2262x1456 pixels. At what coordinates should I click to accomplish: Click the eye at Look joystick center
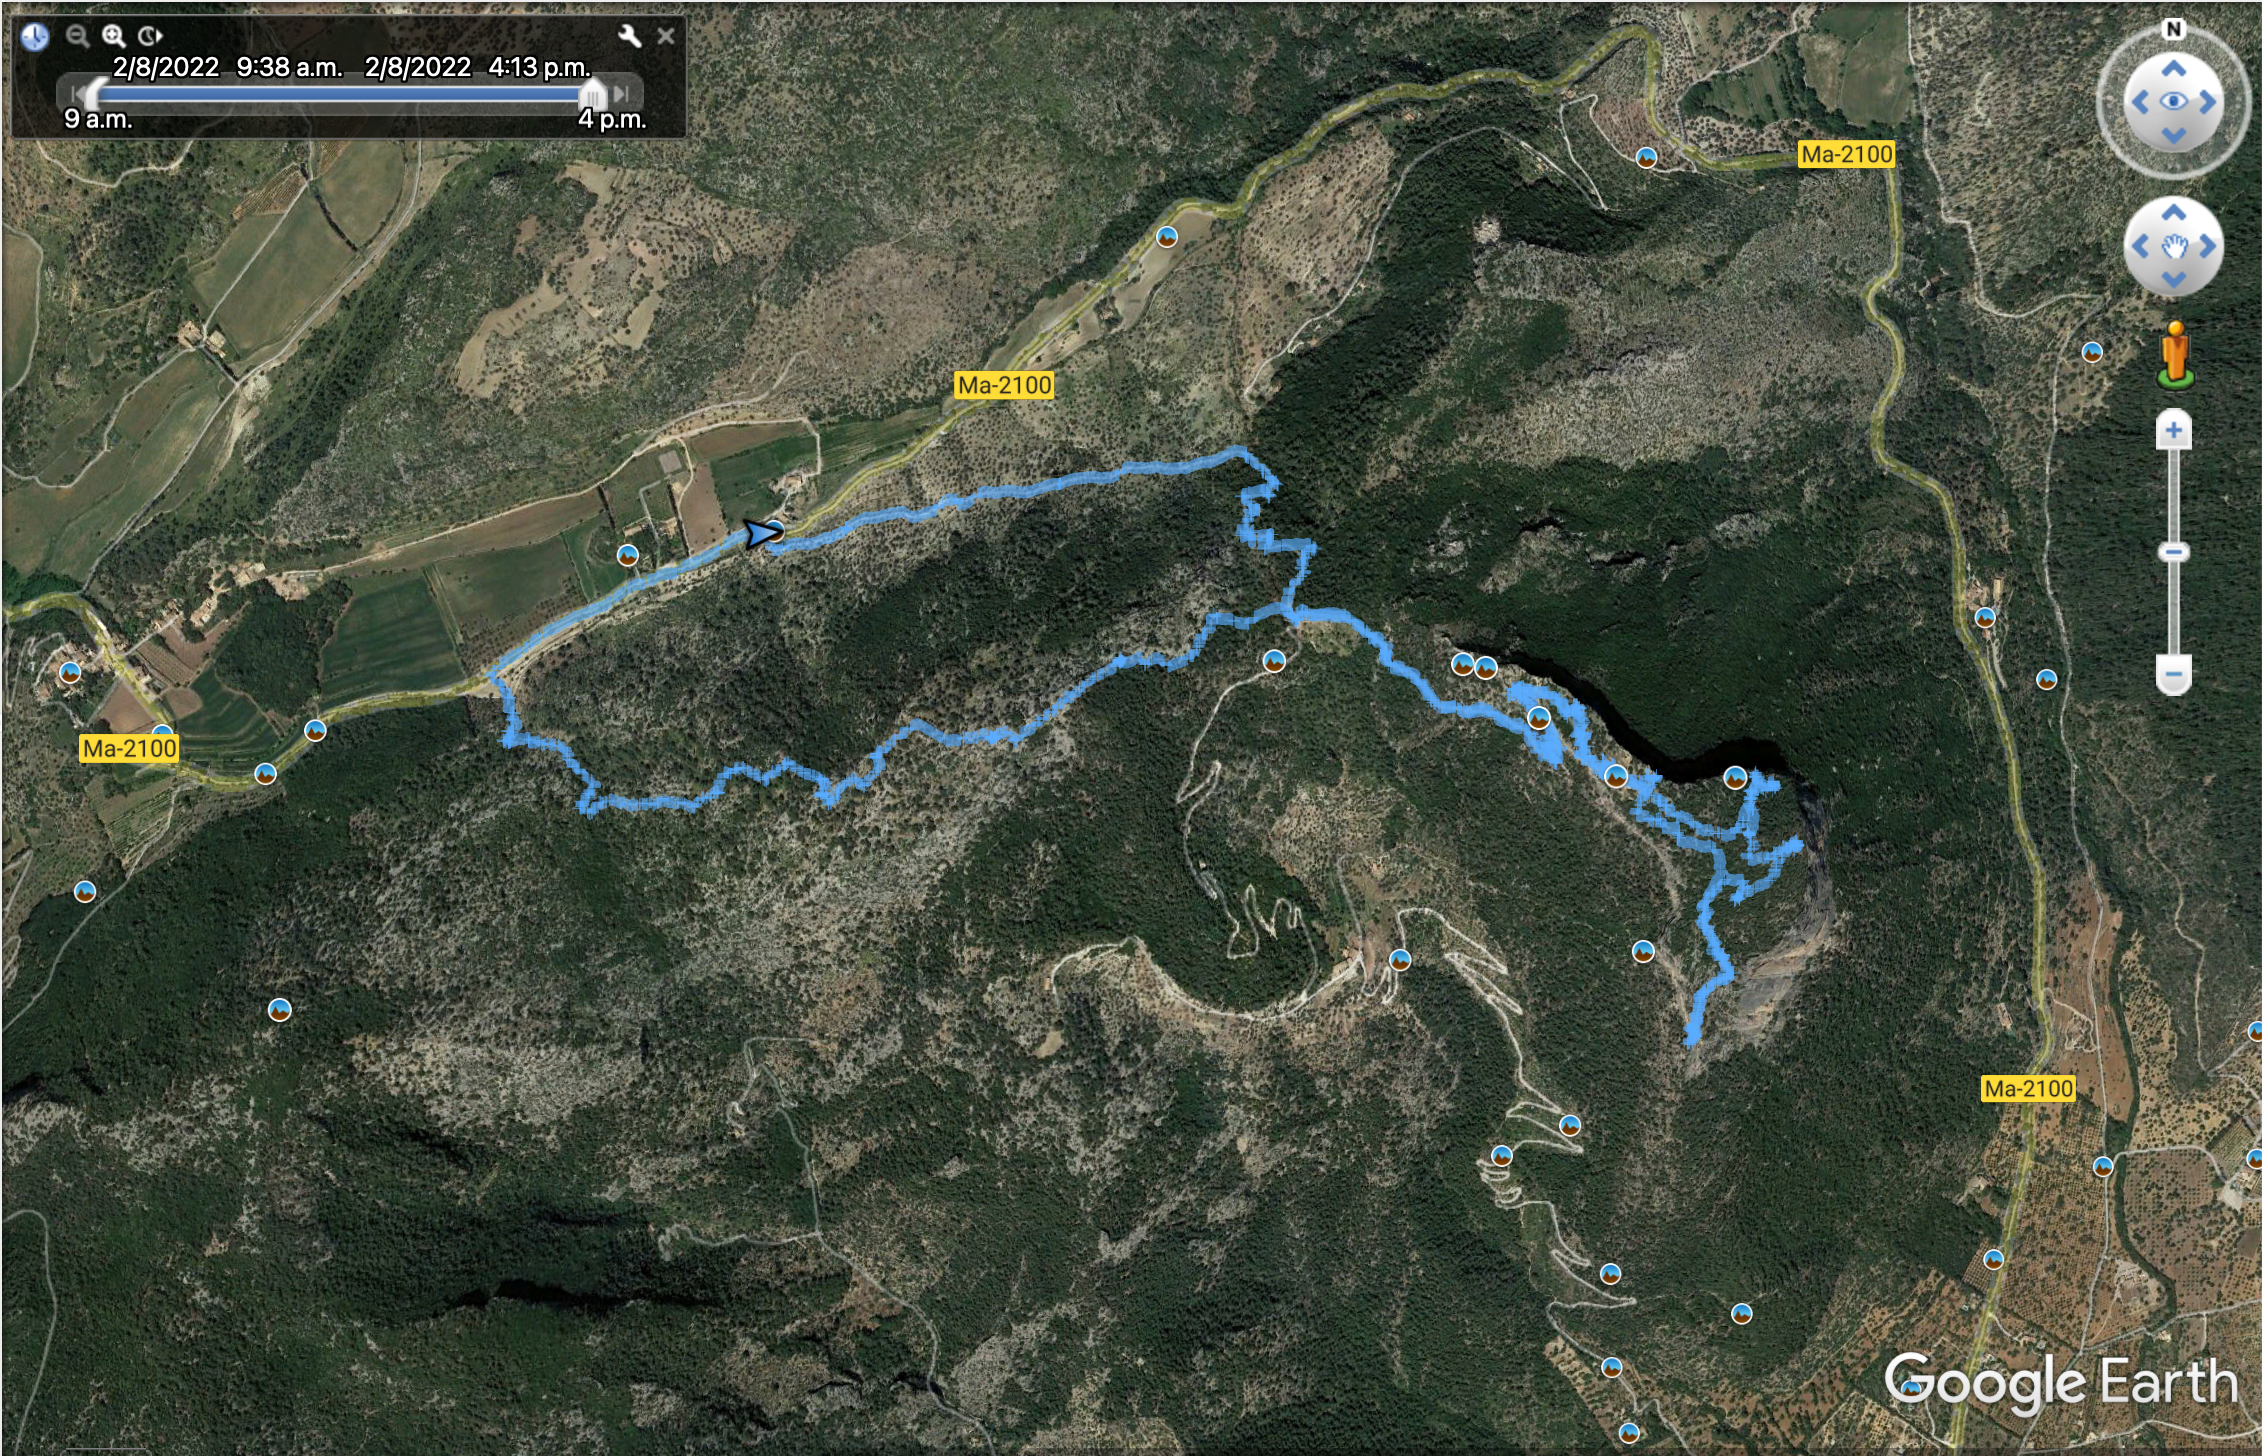[2173, 102]
